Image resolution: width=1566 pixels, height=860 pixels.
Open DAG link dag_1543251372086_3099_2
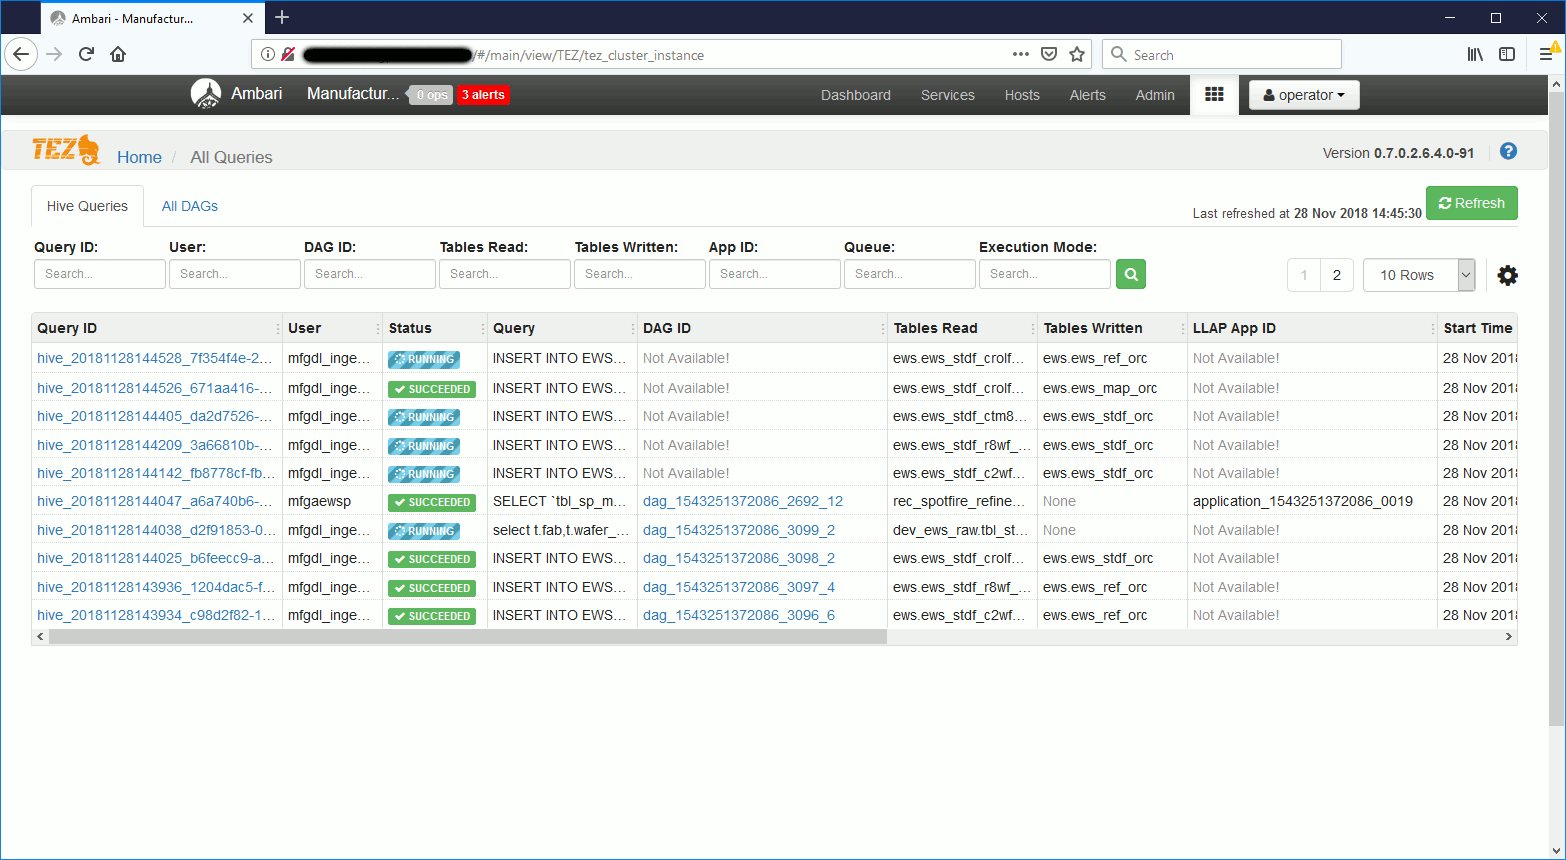click(x=739, y=530)
